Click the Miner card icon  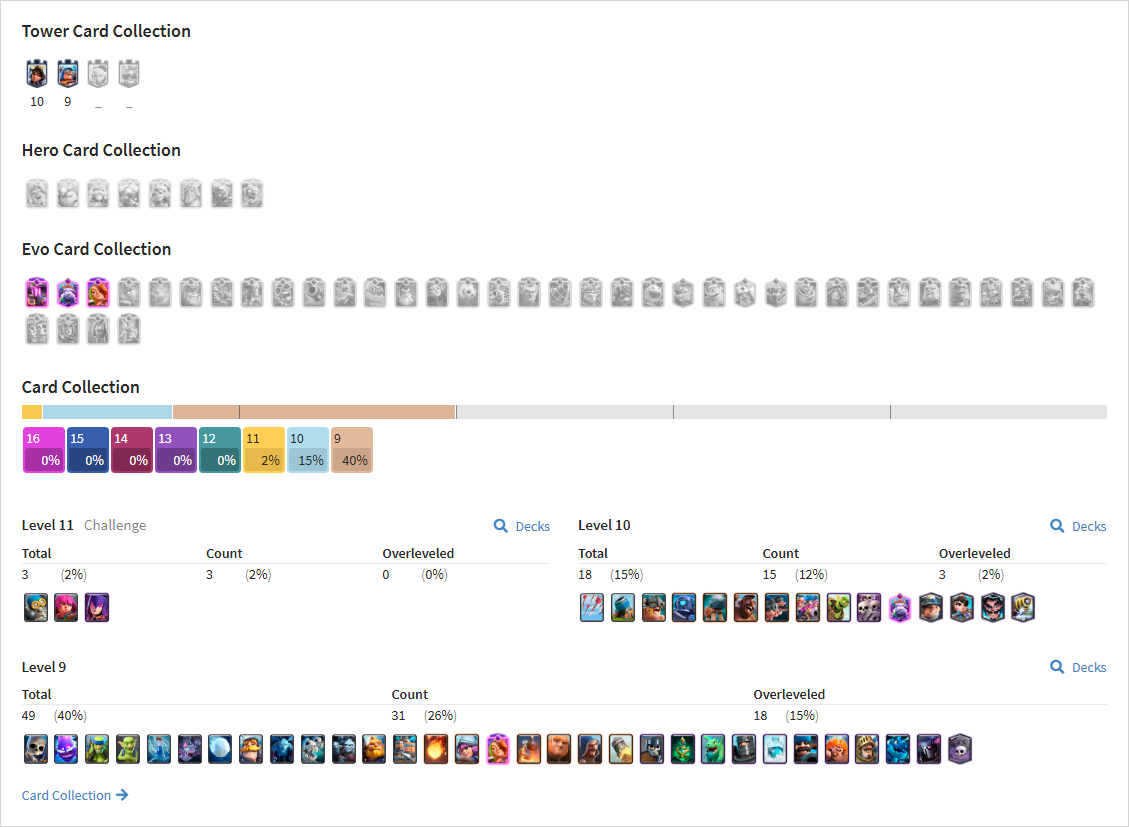pyautogui.click(x=931, y=607)
